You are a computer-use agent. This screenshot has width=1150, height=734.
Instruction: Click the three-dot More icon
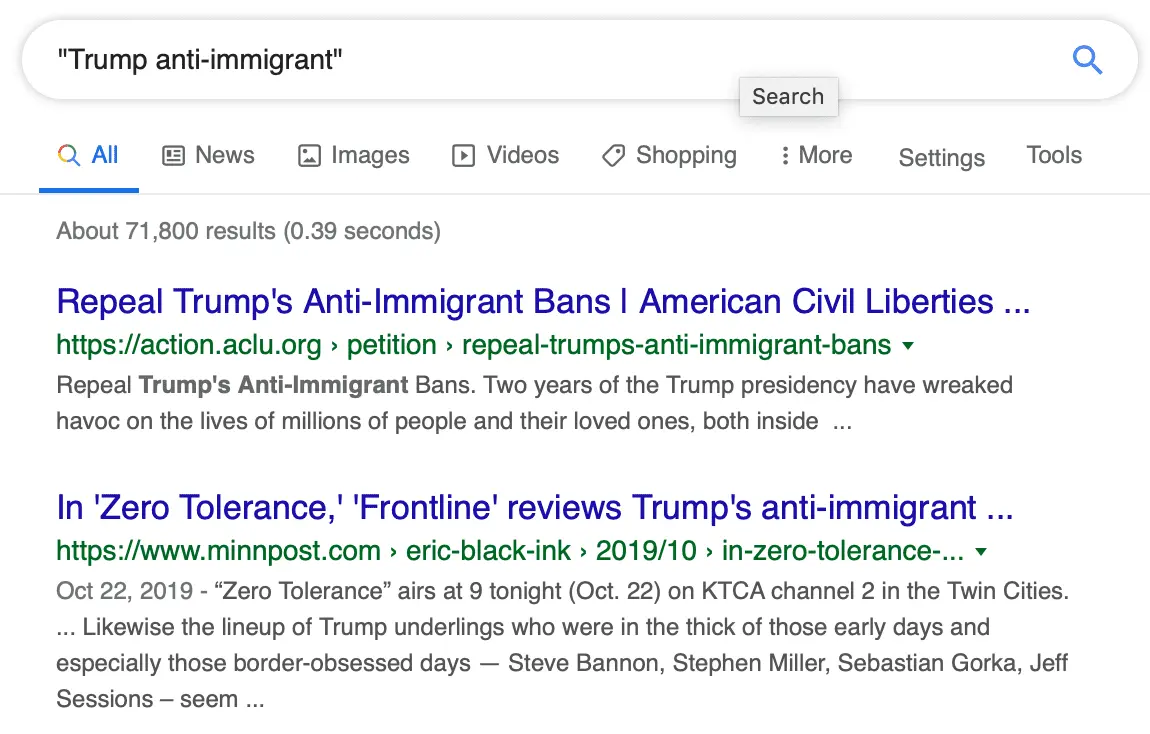785,156
